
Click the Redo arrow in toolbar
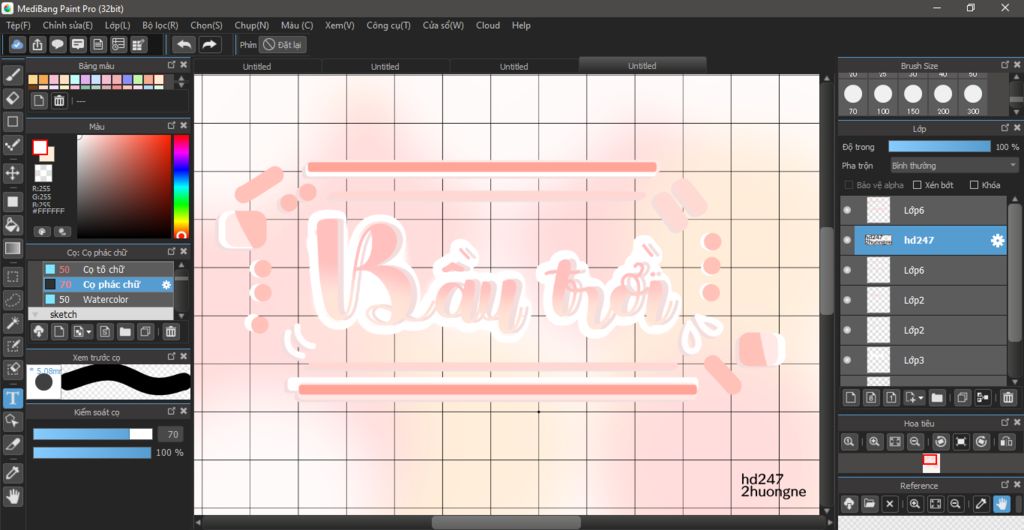pos(209,44)
